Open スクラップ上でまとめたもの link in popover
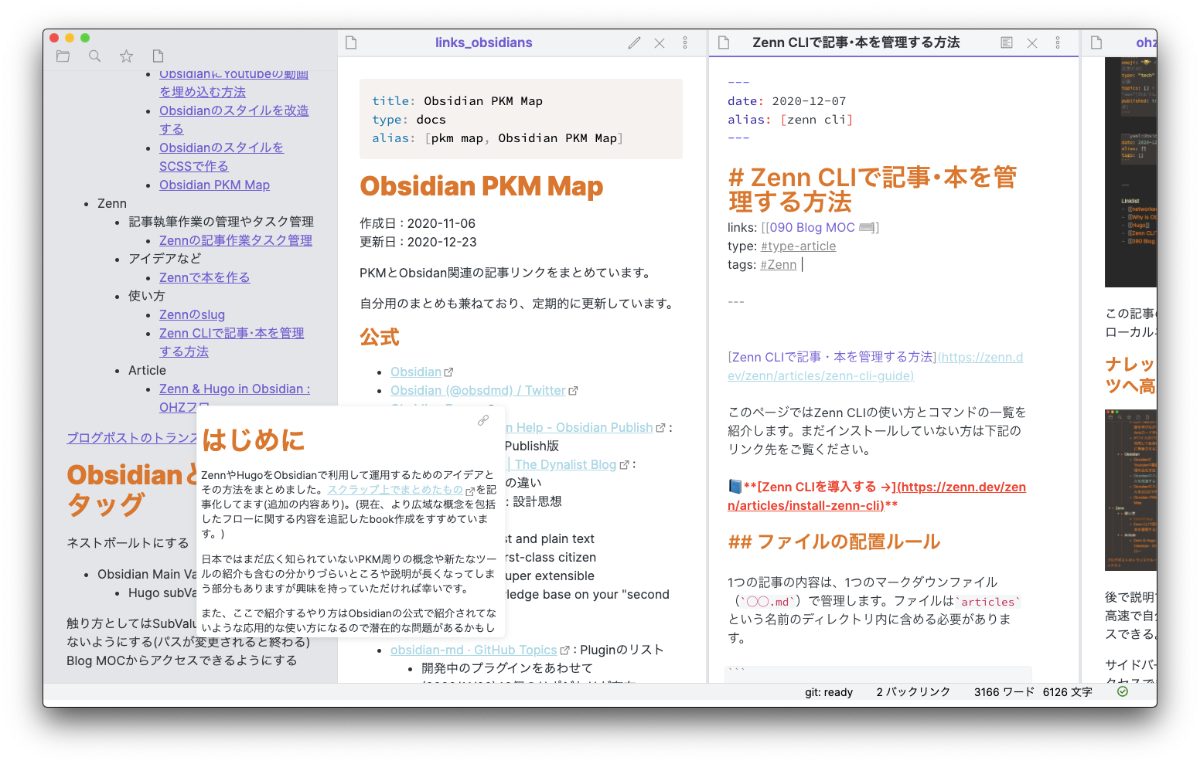The height and width of the screenshot is (764, 1200). [x=395, y=490]
